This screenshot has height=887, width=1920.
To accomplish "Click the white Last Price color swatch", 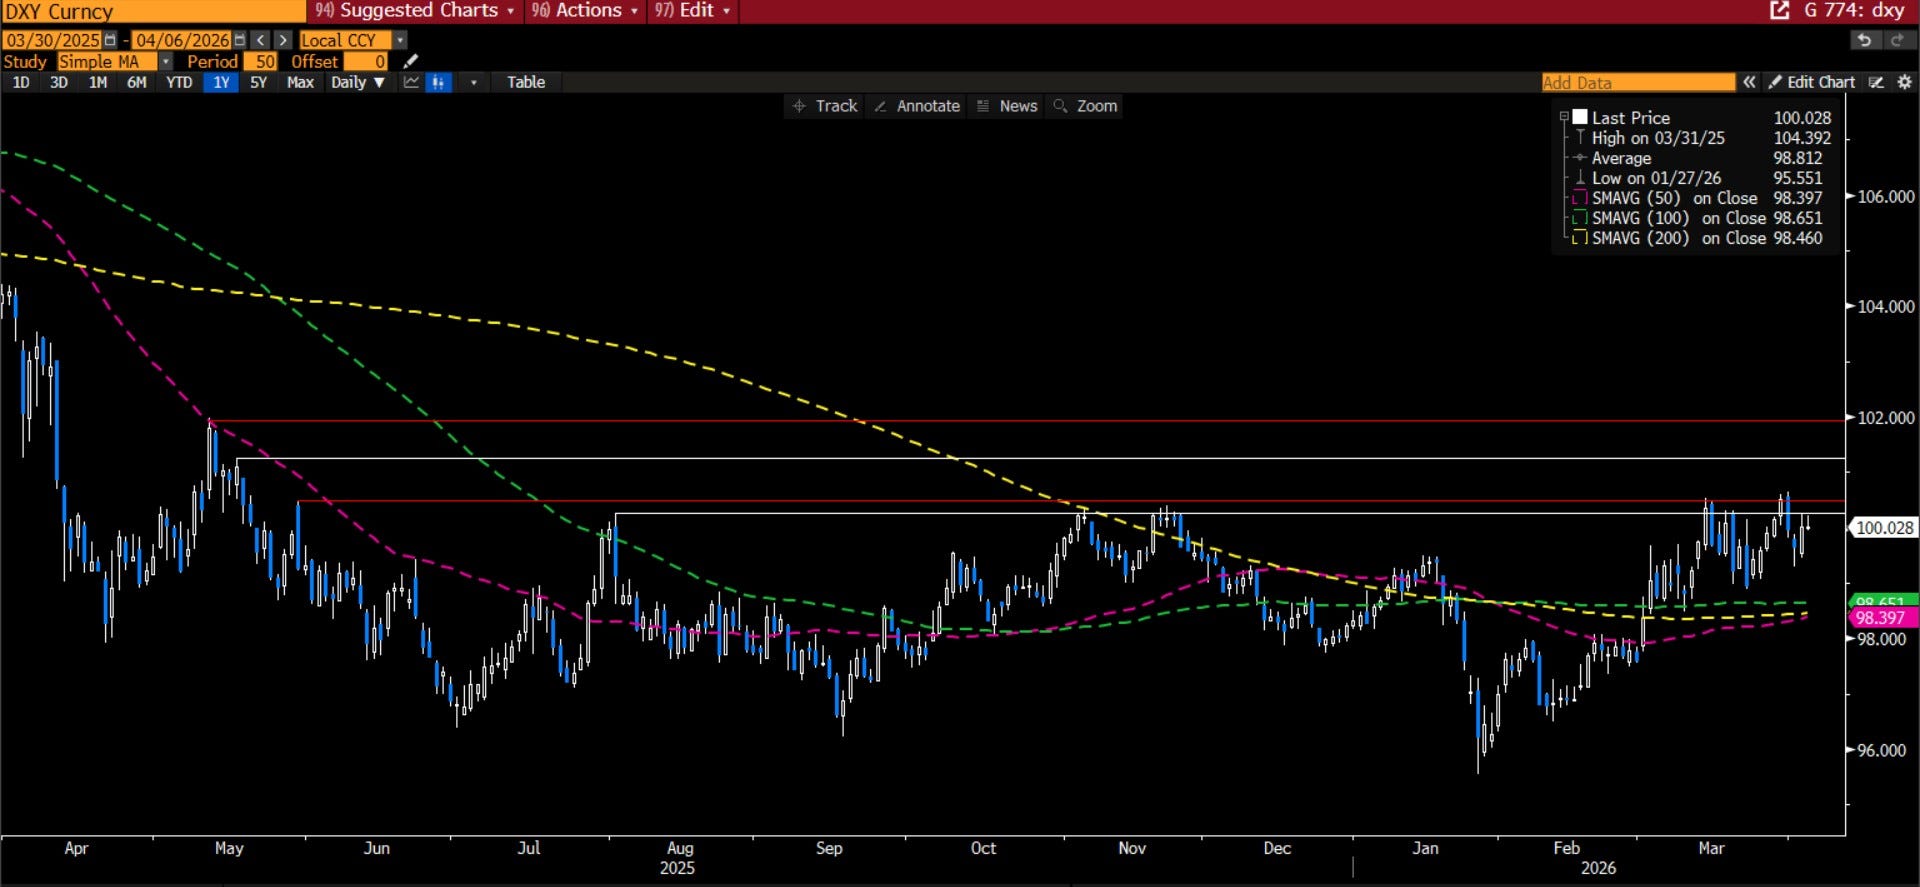I will (1580, 117).
